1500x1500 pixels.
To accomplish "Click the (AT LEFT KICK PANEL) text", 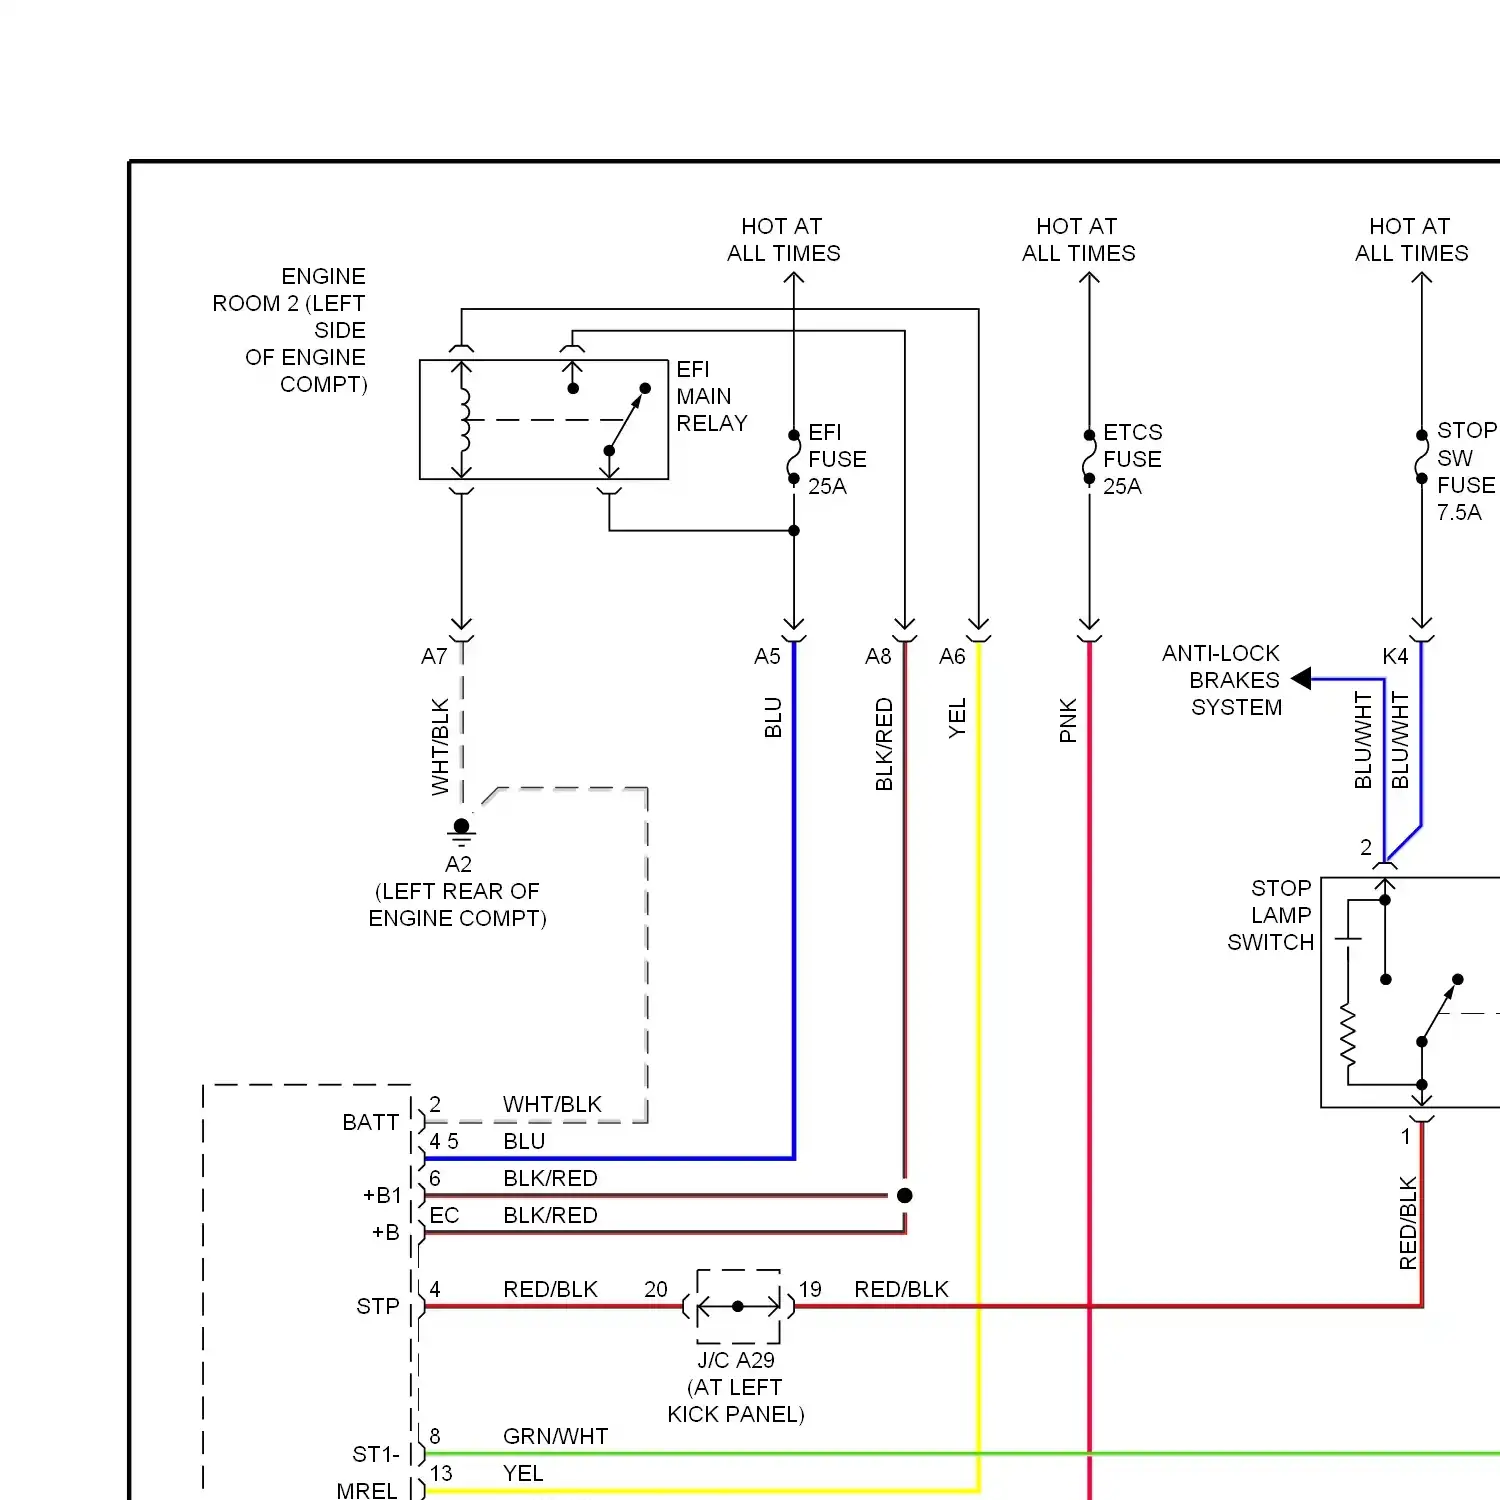I will pos(736,1400).
